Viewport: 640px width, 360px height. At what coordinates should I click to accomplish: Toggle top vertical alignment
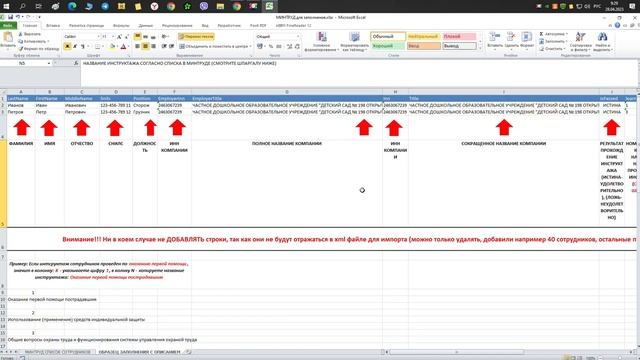(x=138, y=36)
